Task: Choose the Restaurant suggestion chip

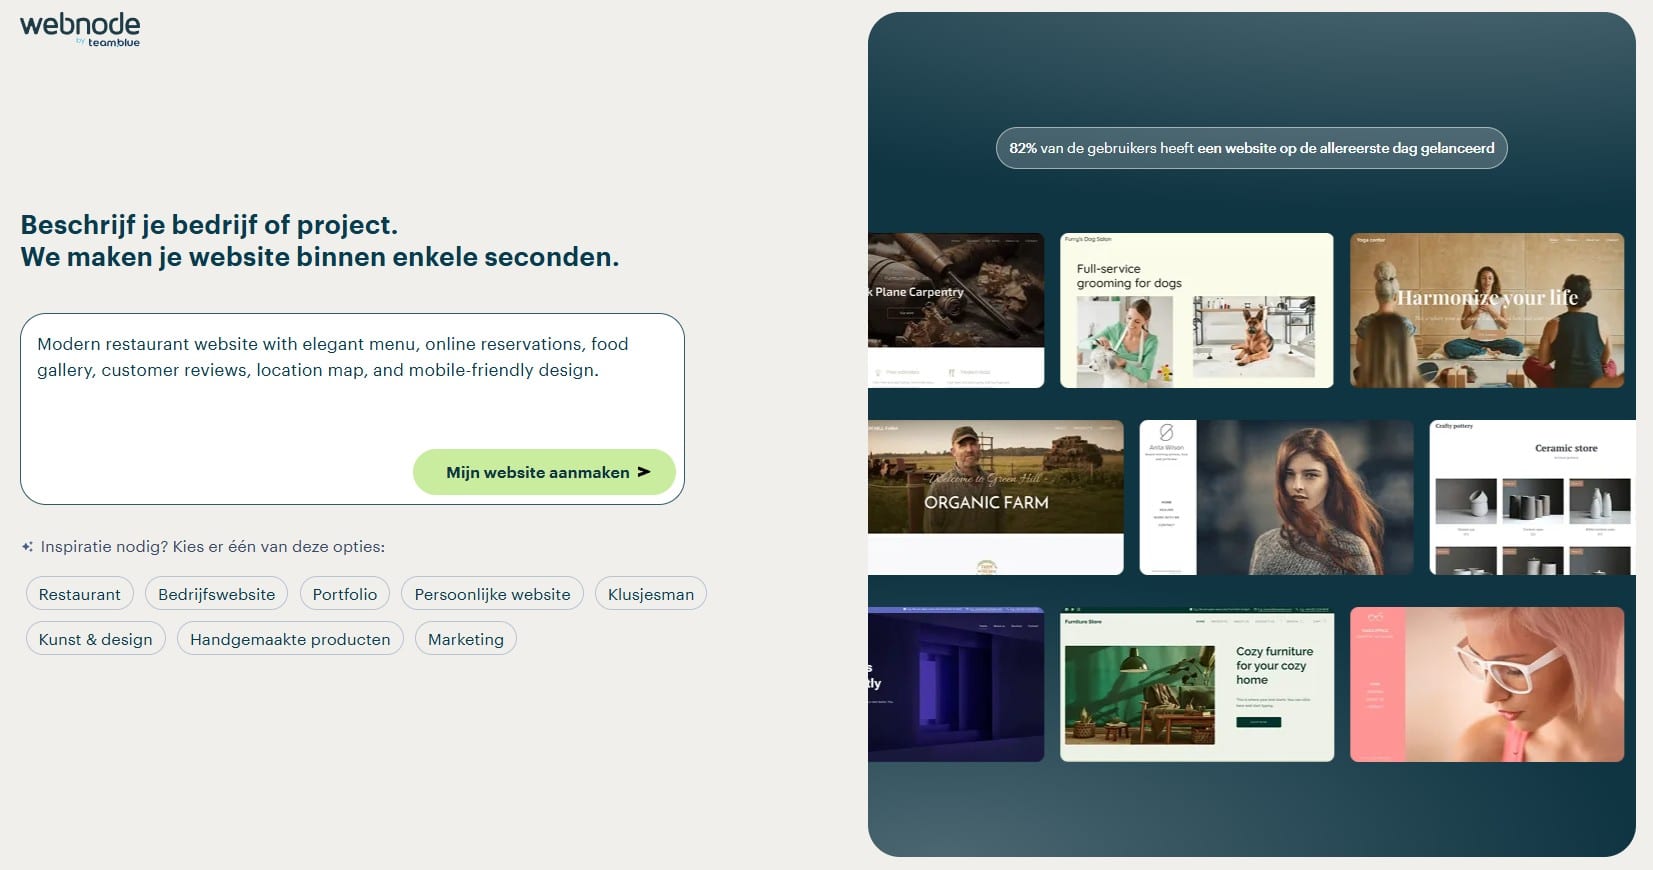Action: tap(80, 594)
